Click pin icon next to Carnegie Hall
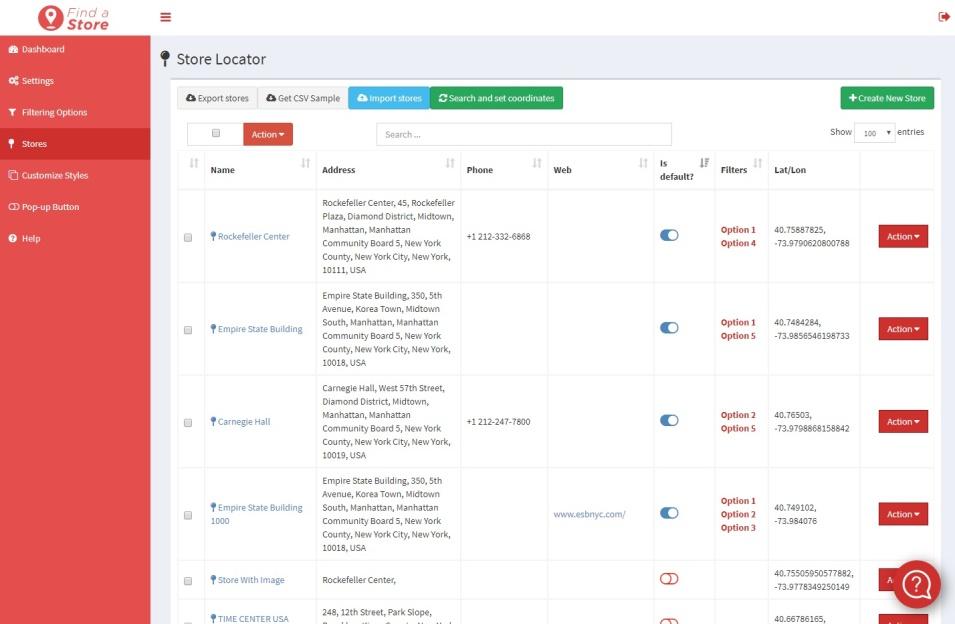The image size is (955, 624). [213, 421]
